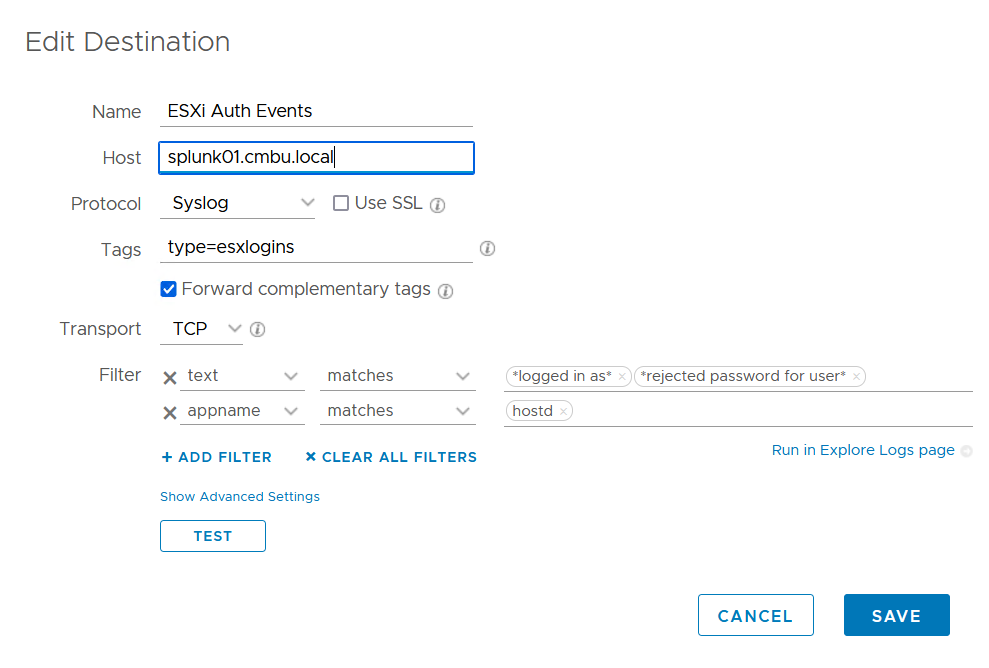Expand the text filter field dropdown

pyautogui.click(x=243, y=376)
